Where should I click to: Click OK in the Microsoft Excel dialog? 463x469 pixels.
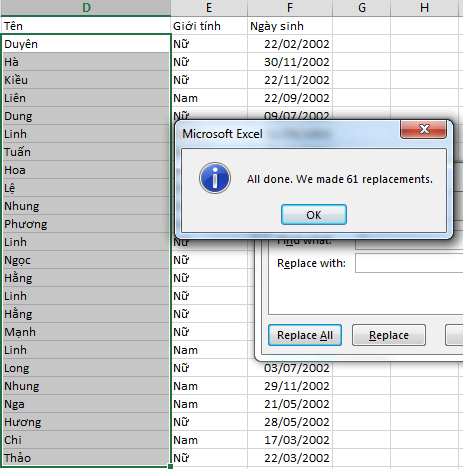pos(314,215)
